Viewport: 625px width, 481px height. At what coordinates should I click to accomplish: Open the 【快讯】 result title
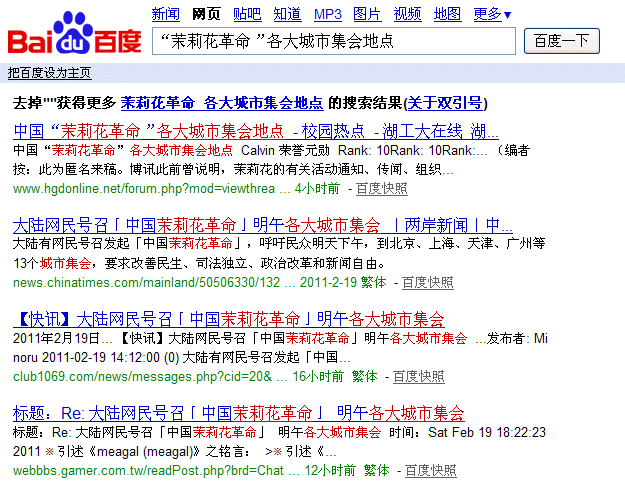[228, 318]
